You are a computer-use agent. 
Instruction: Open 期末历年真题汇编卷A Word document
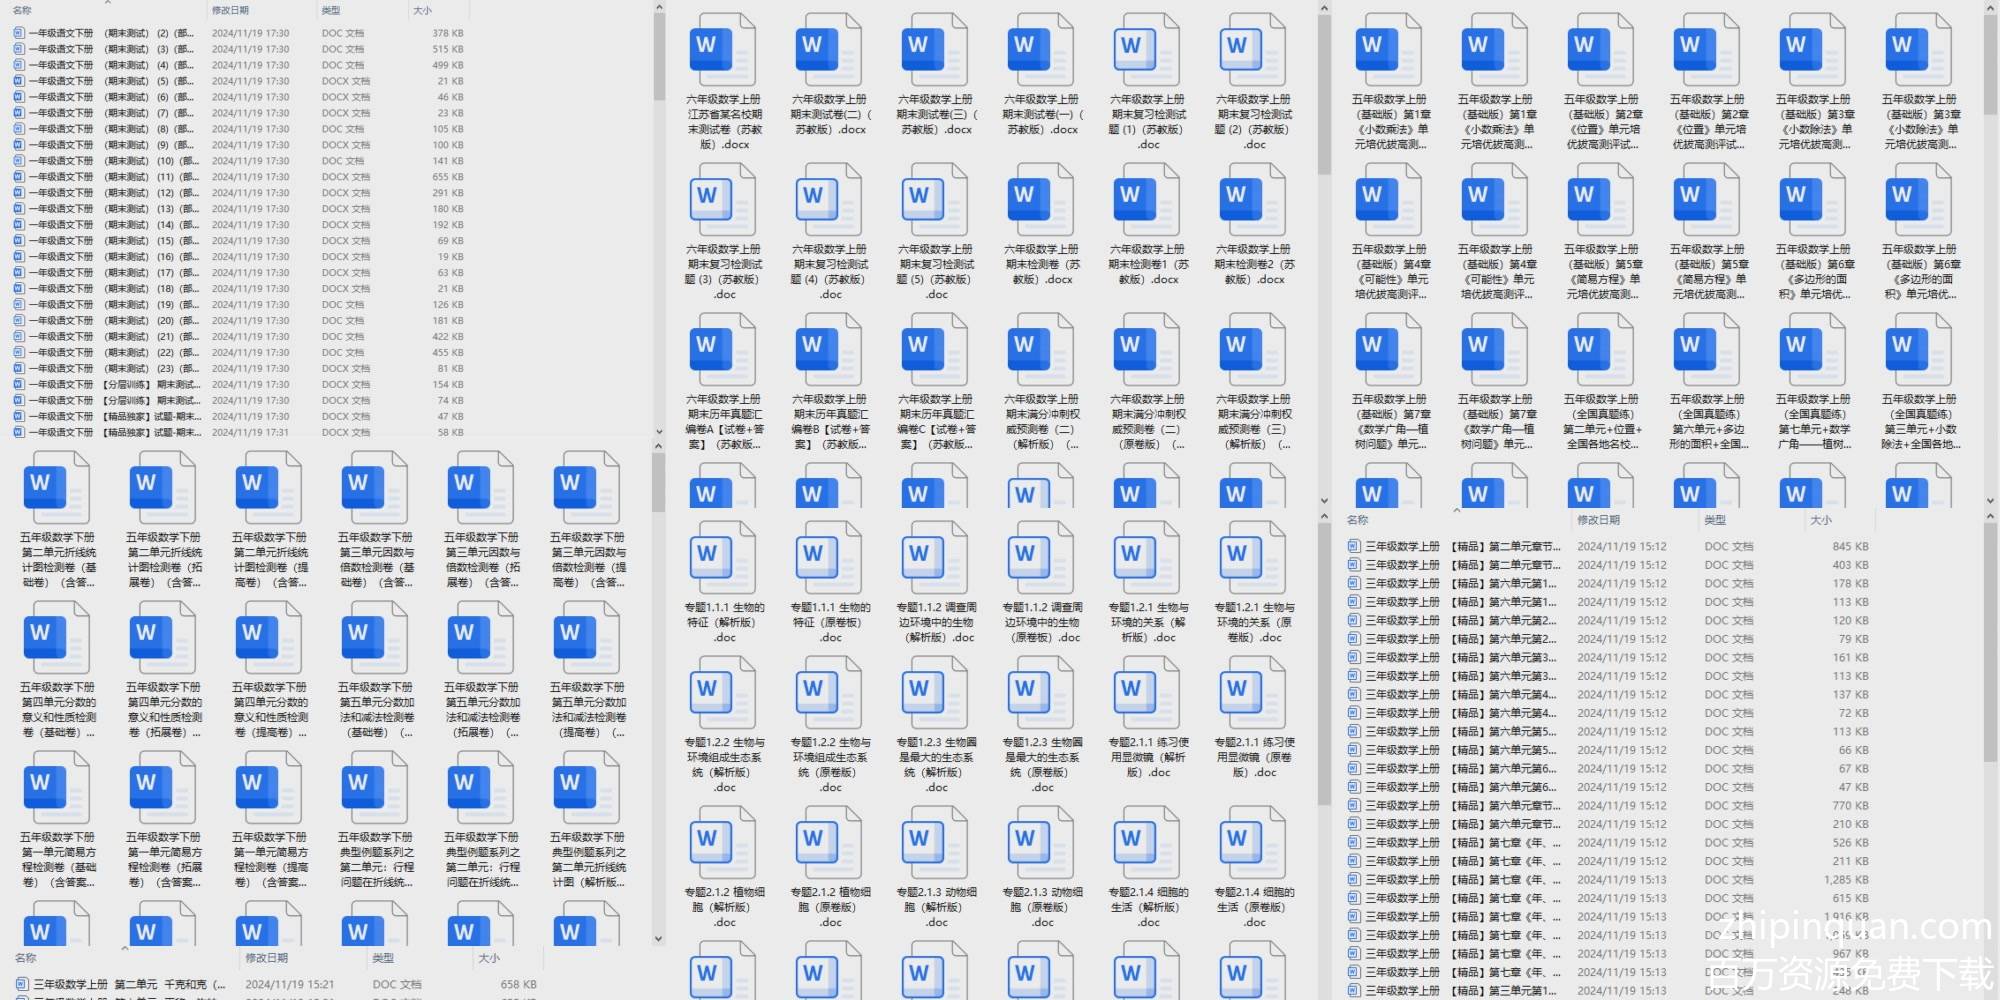pos(723,352)
